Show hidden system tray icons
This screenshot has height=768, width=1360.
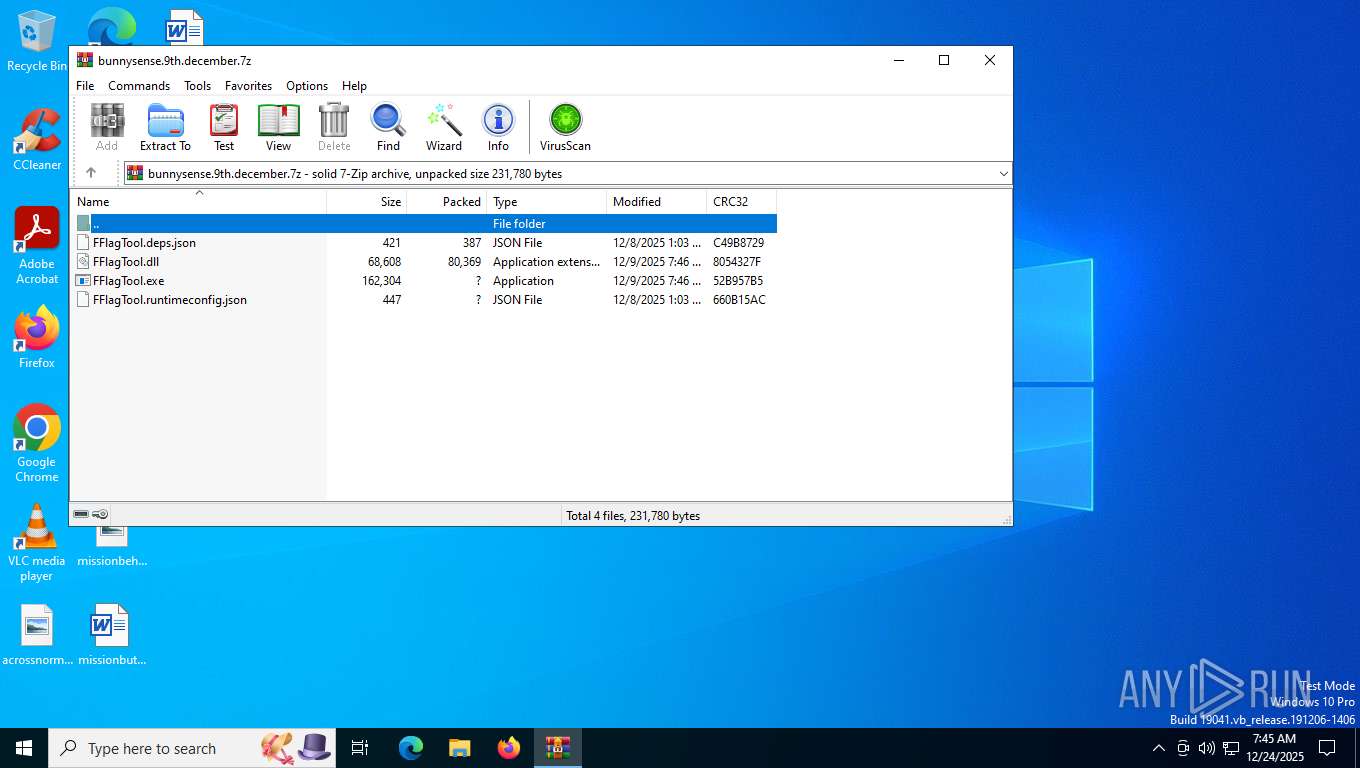pos(1159,748)
